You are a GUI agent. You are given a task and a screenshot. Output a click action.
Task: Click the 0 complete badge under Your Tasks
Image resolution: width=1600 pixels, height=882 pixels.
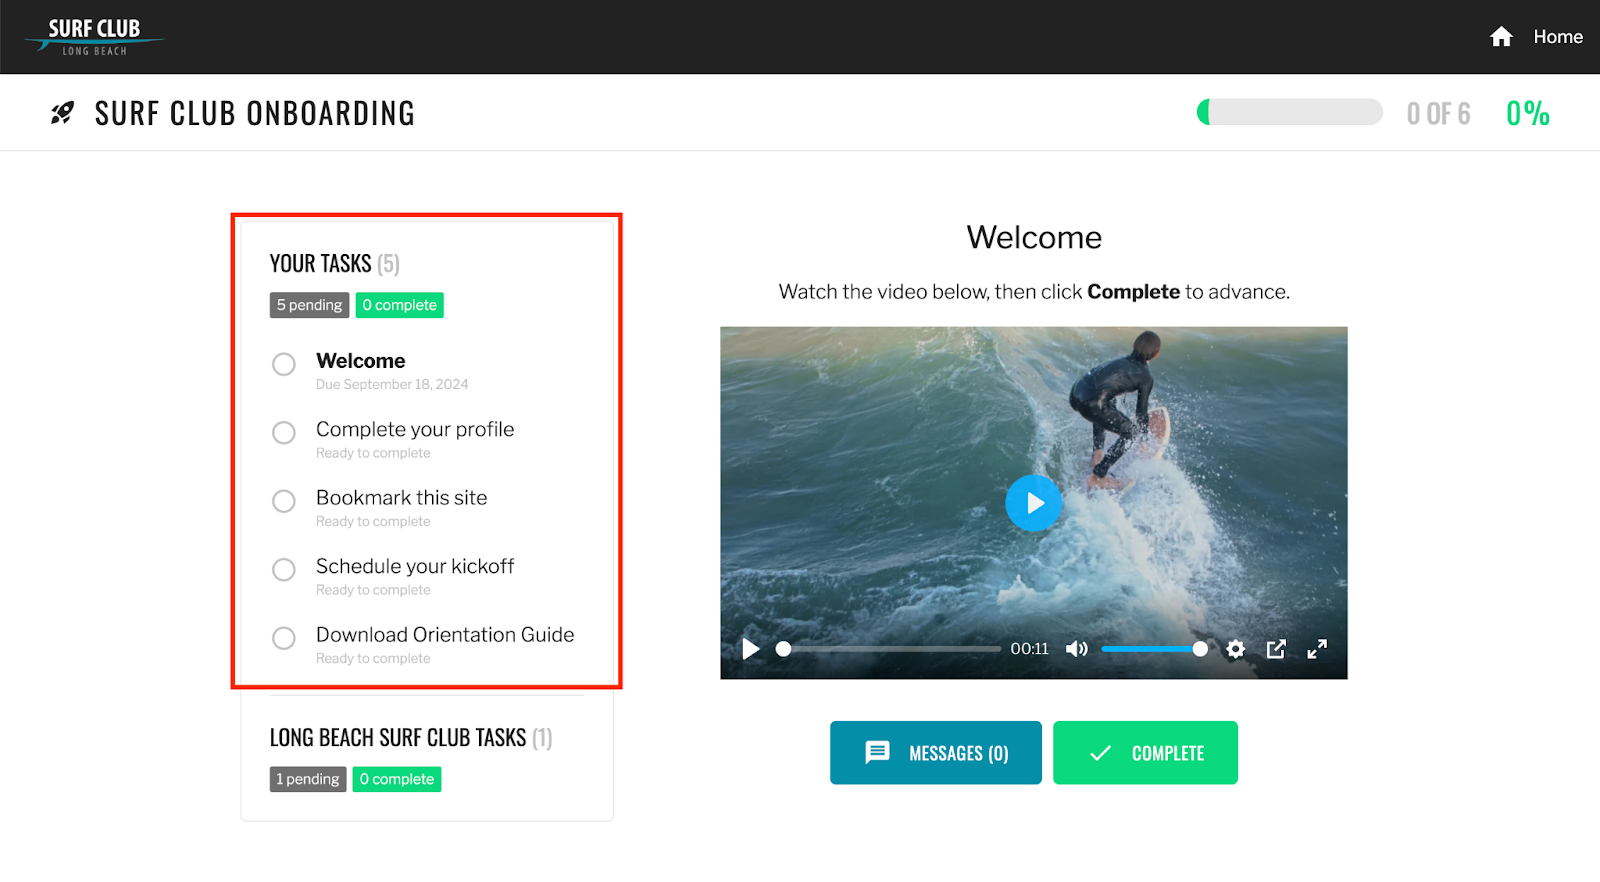pyautogui.click(x=399, y=305)
